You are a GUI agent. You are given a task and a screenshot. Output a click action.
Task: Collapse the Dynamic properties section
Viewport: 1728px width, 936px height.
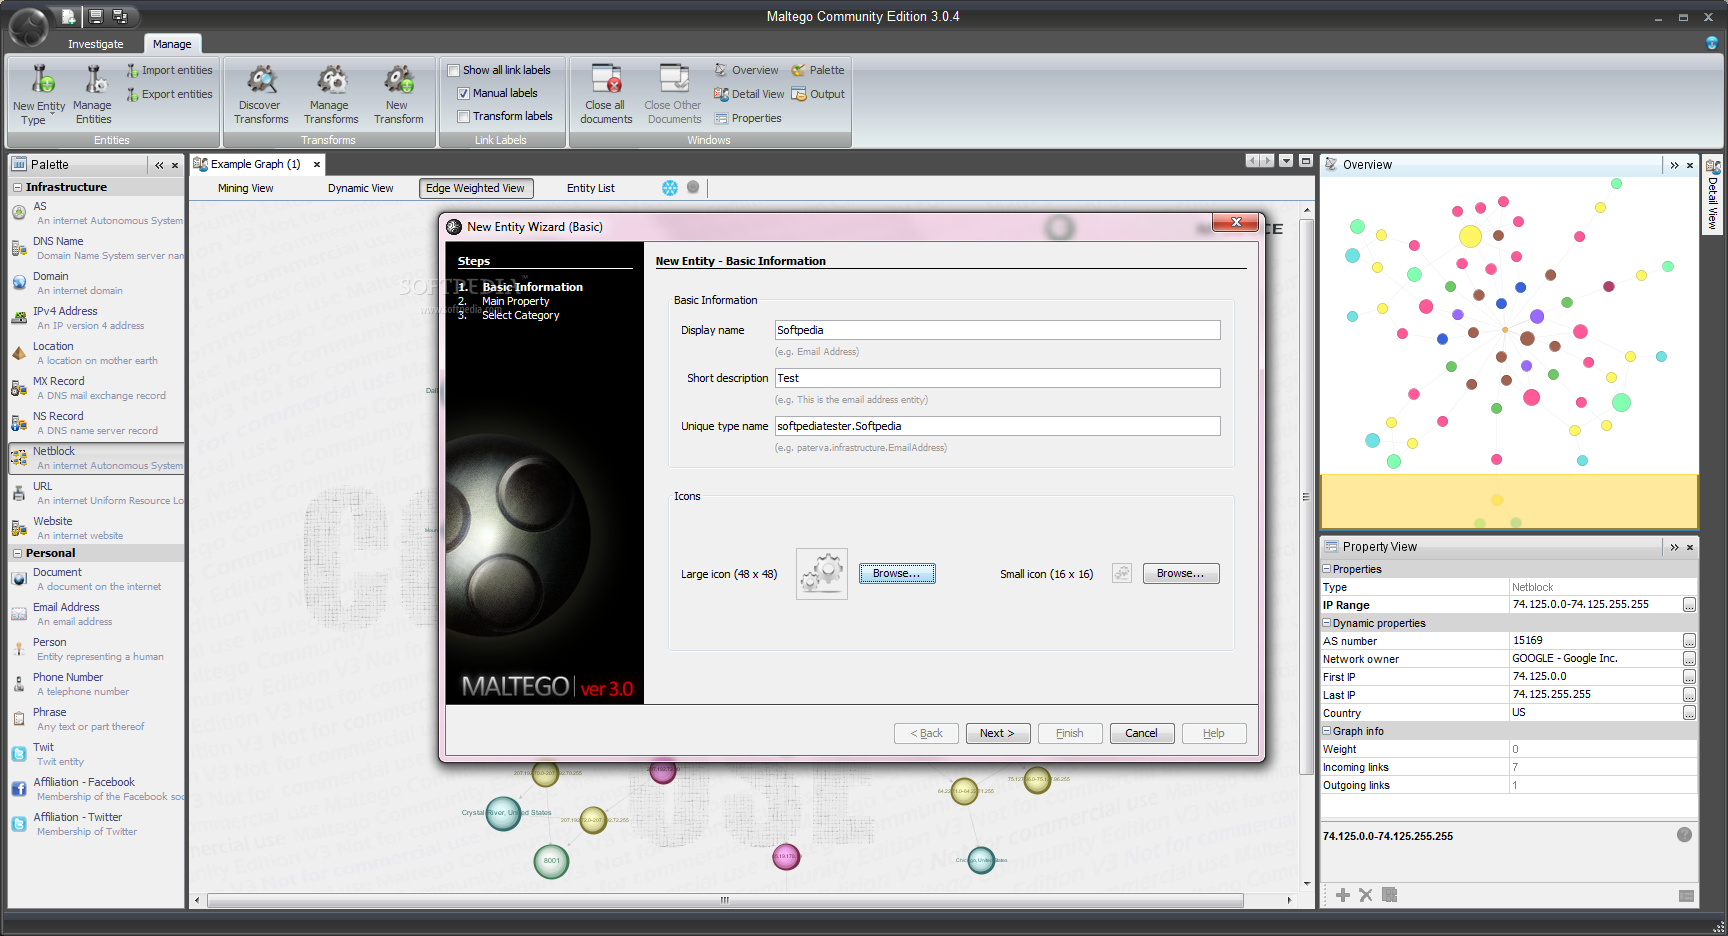click(x=1327, y=623)
